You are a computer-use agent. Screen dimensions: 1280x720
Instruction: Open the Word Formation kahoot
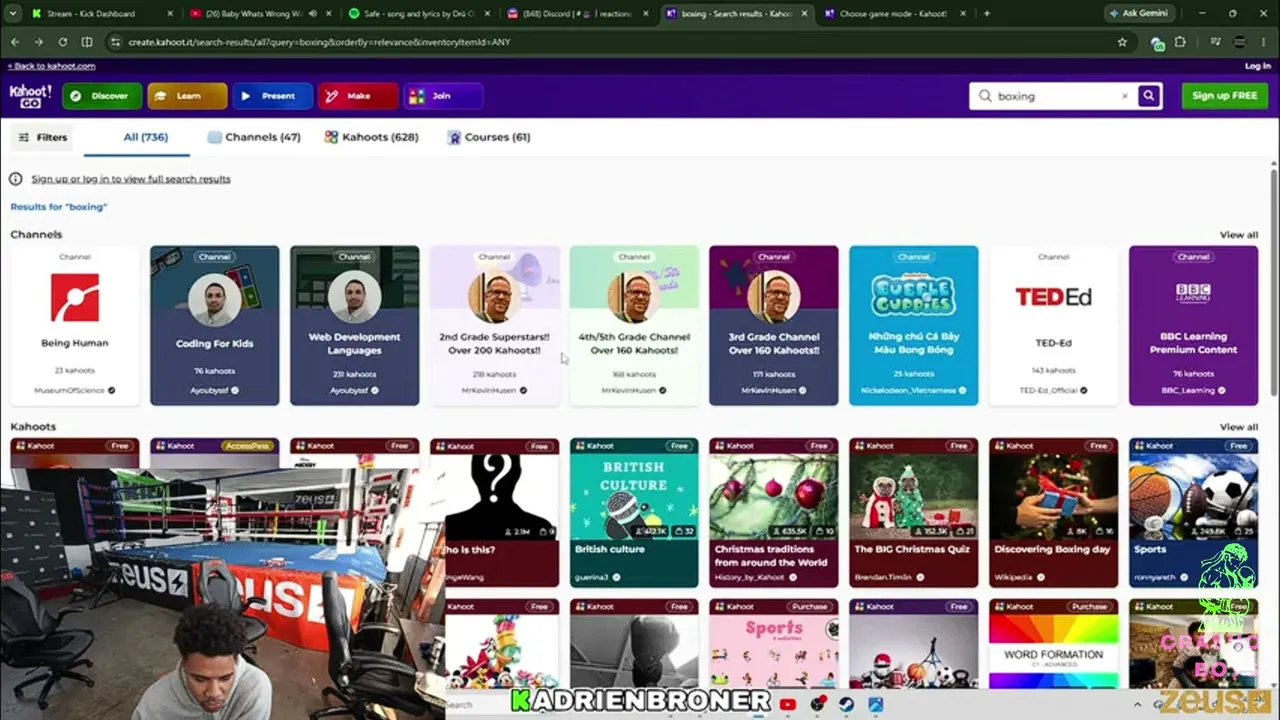tap(1054, 644)
